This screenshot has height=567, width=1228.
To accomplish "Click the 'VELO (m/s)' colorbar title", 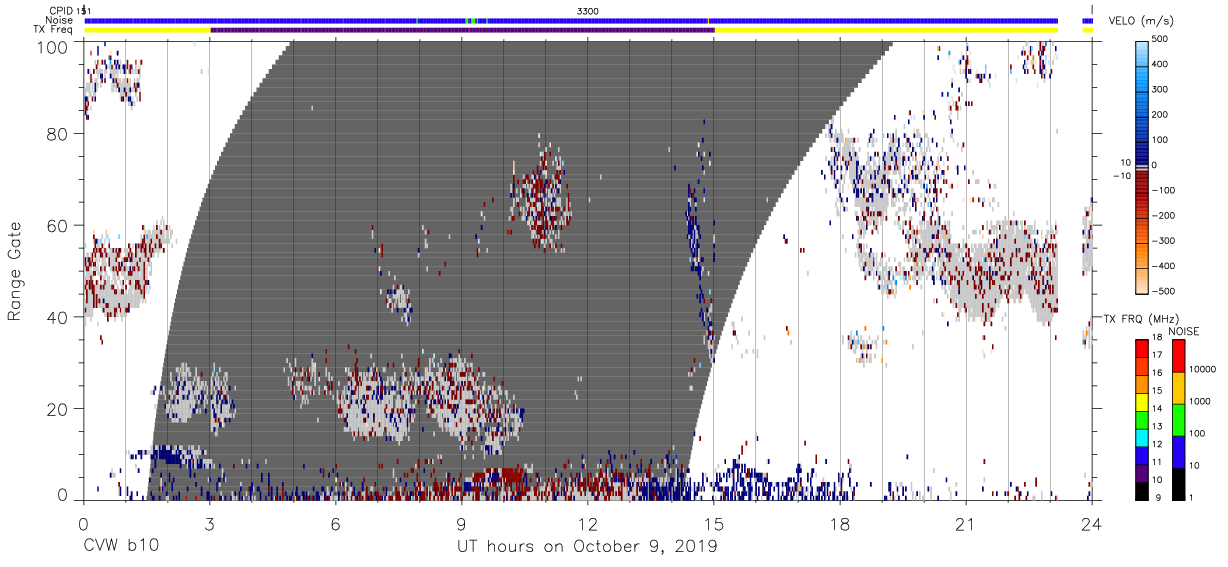I will (x=1143, y=22).
